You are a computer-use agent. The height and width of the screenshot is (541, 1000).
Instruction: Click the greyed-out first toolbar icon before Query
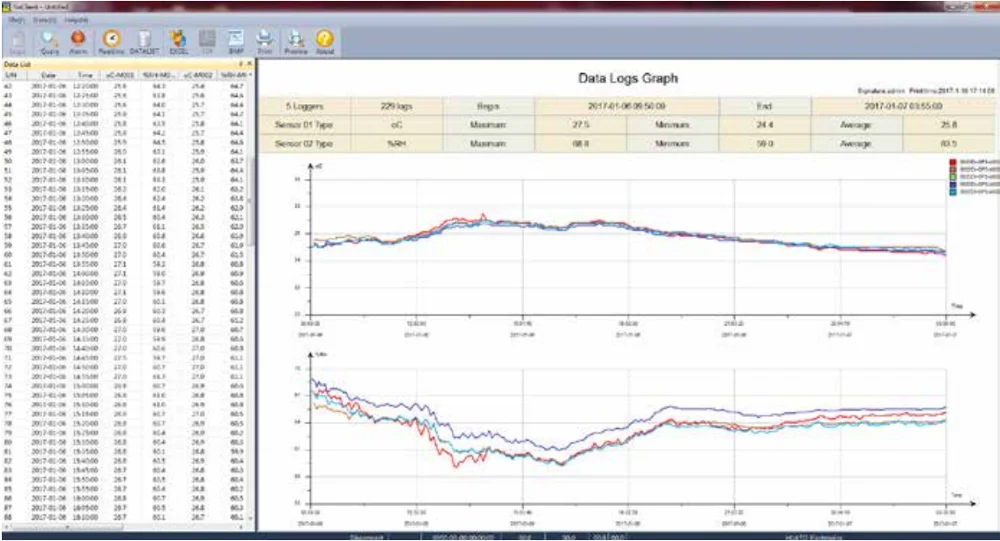[x=17, y=43]
